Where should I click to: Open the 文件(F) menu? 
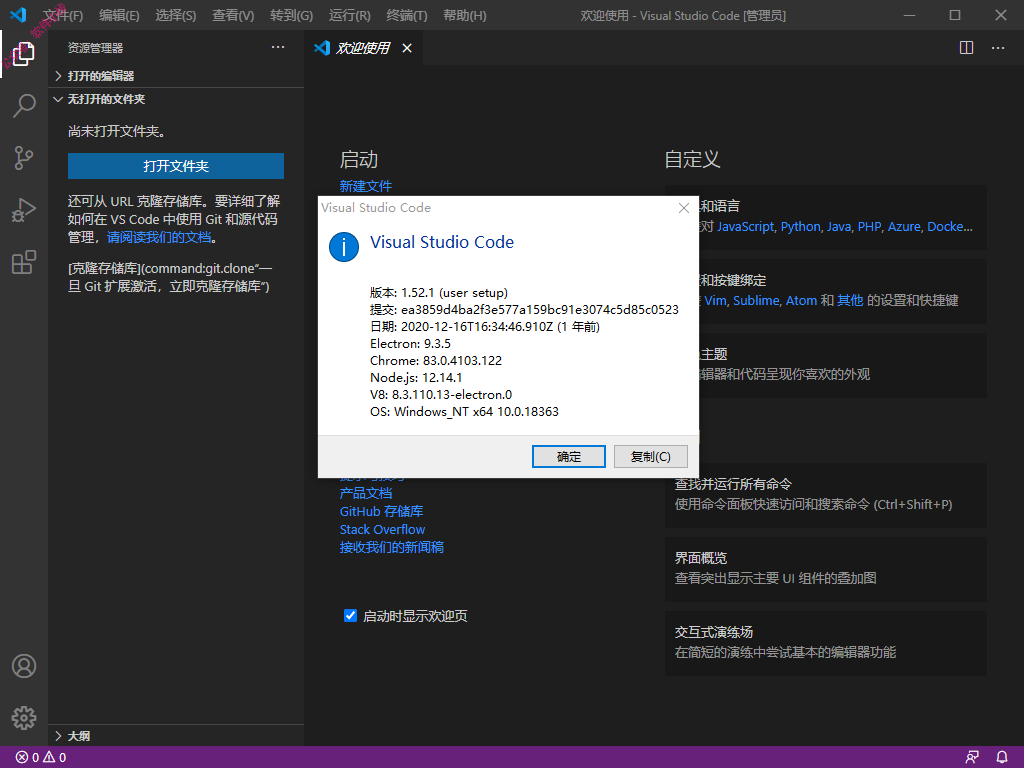(63, 15)
